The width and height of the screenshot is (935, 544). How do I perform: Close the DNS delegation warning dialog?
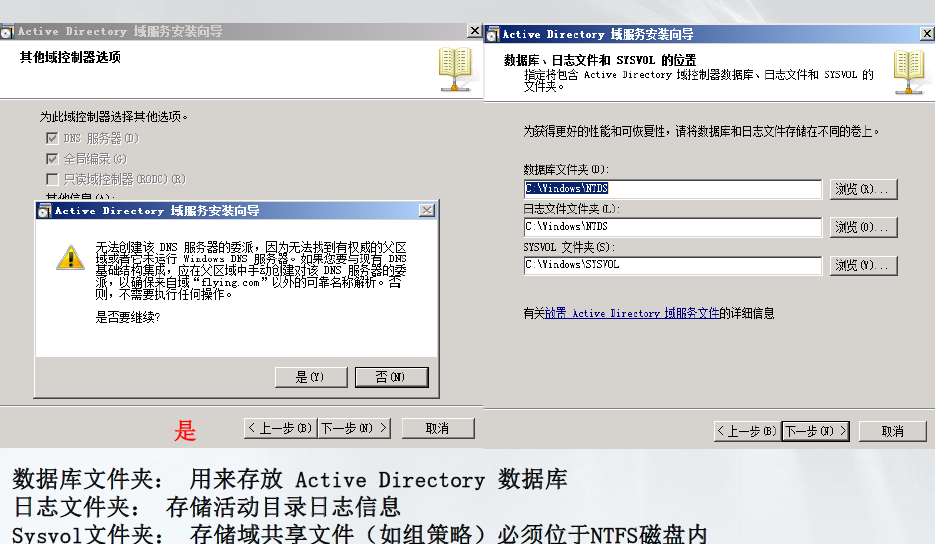click(427, 211)
